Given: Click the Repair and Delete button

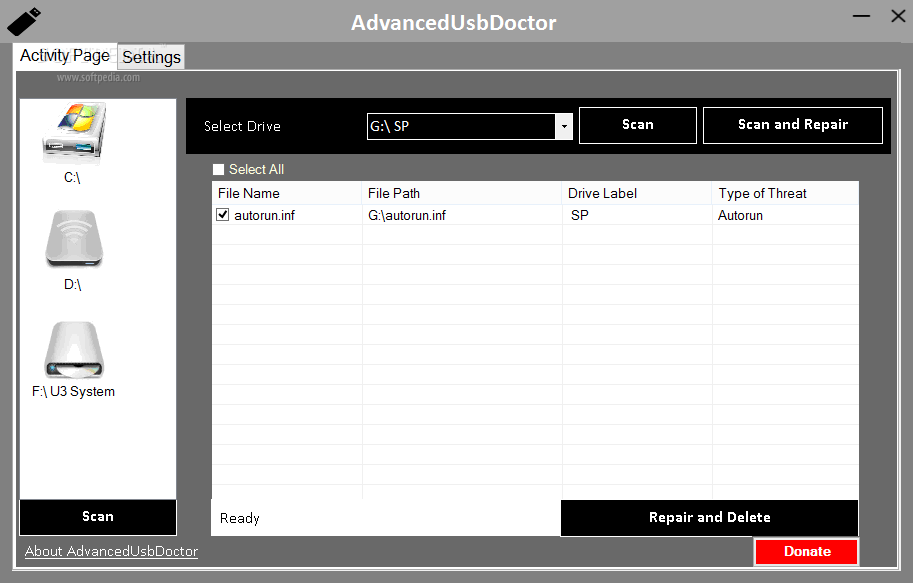Looking at the screenshot, I should (x=709, y=518).
